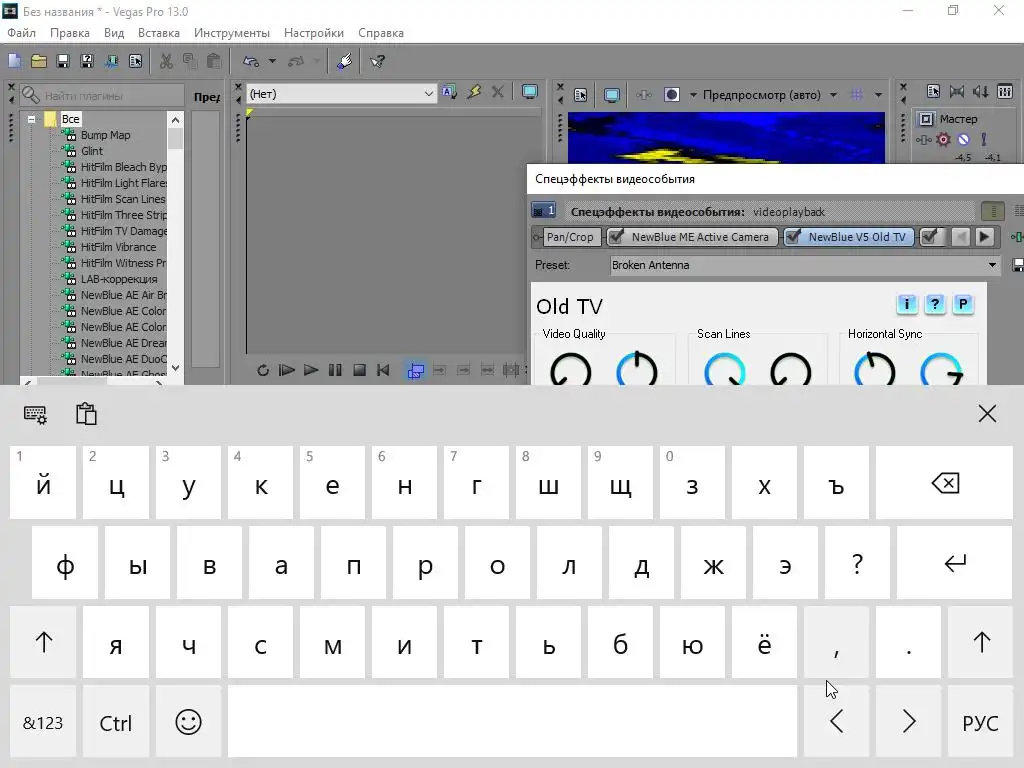The height and width of the screenshot is (768, 1024).
Task: Click Old TV info 'i' button
Action: coord(906,304)
